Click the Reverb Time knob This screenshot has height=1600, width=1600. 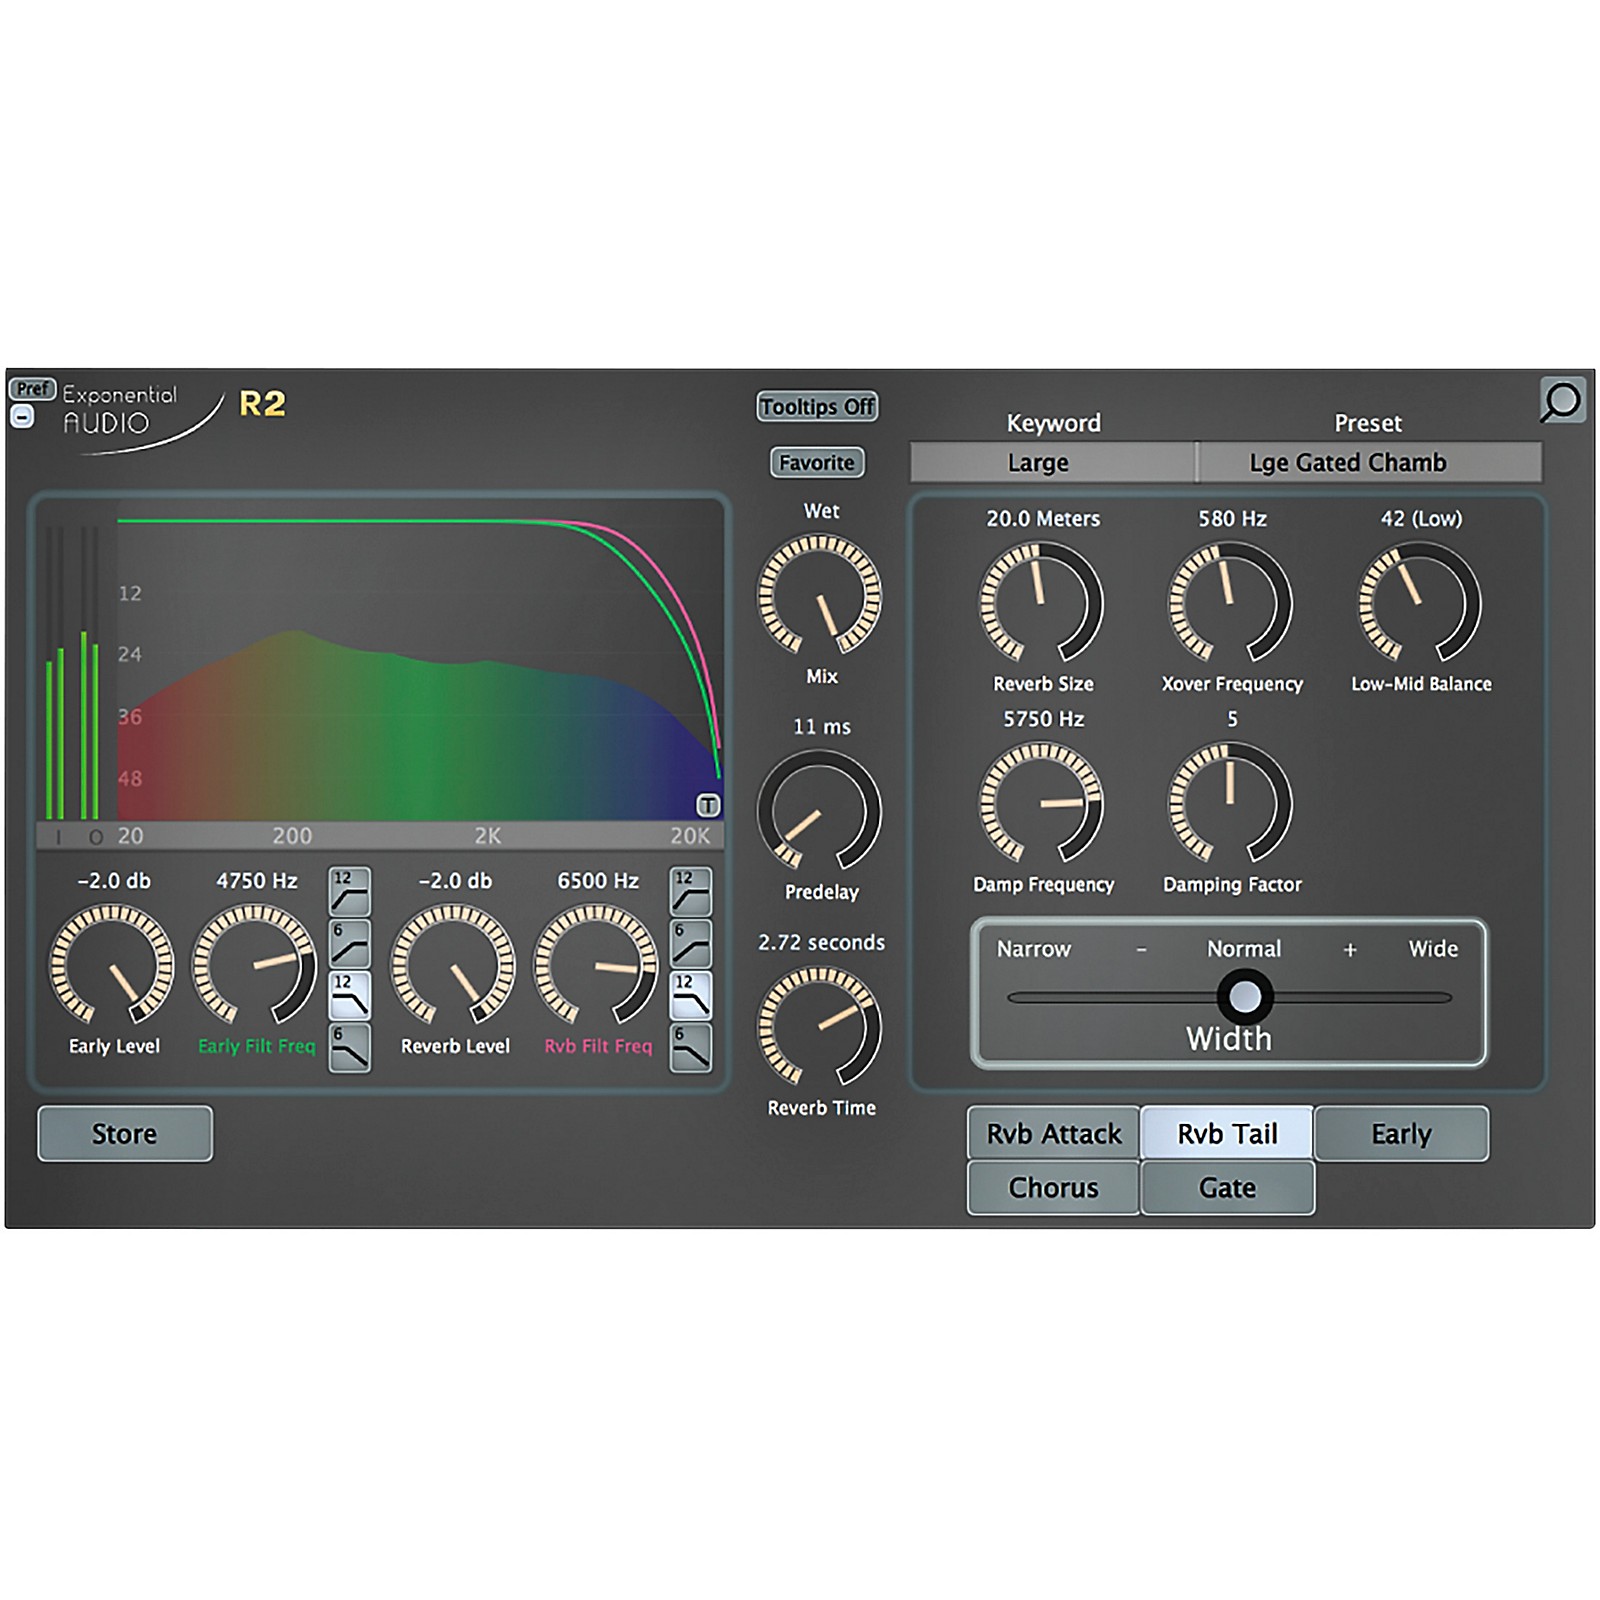(820, 1026)
